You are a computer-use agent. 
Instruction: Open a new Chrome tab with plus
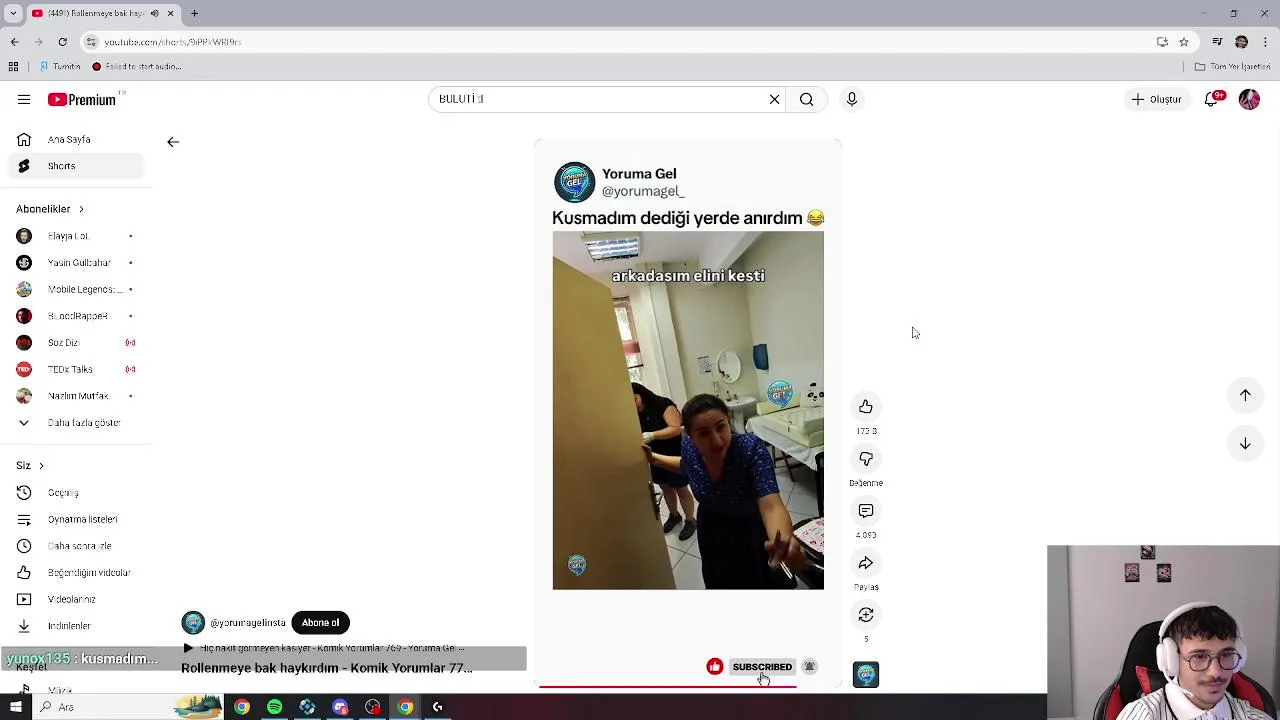tap(194, 13)
